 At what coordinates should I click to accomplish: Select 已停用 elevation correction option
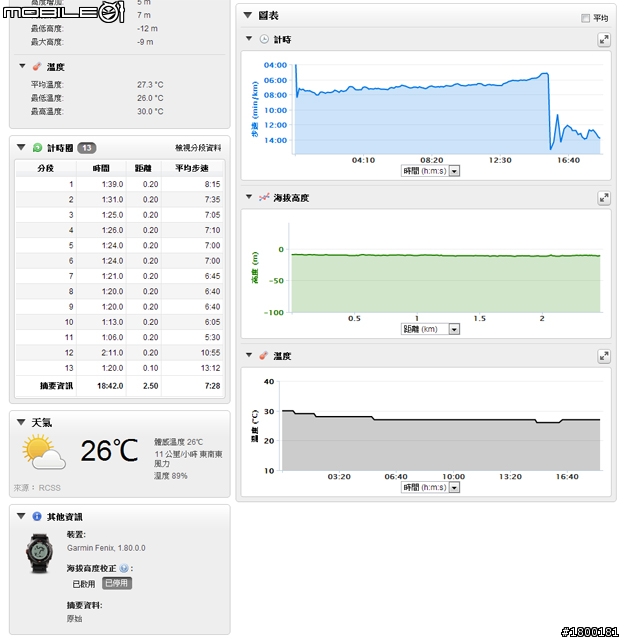[117, 583]
